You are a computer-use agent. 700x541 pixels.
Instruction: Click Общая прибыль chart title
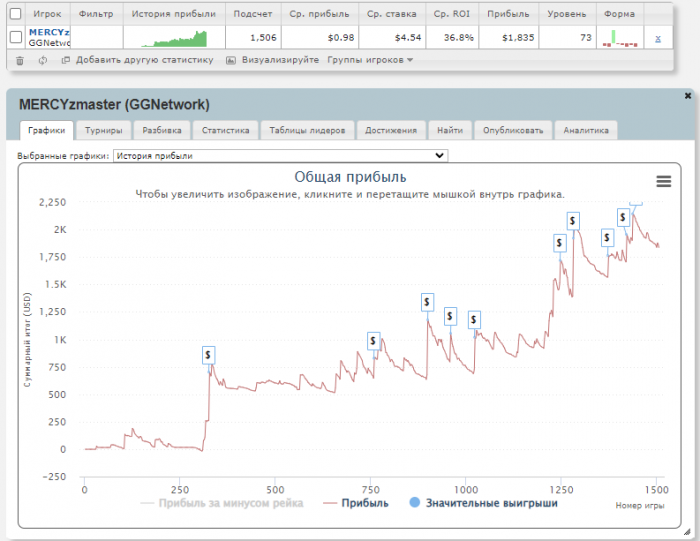pyautogui.click(x=350, y=177)
